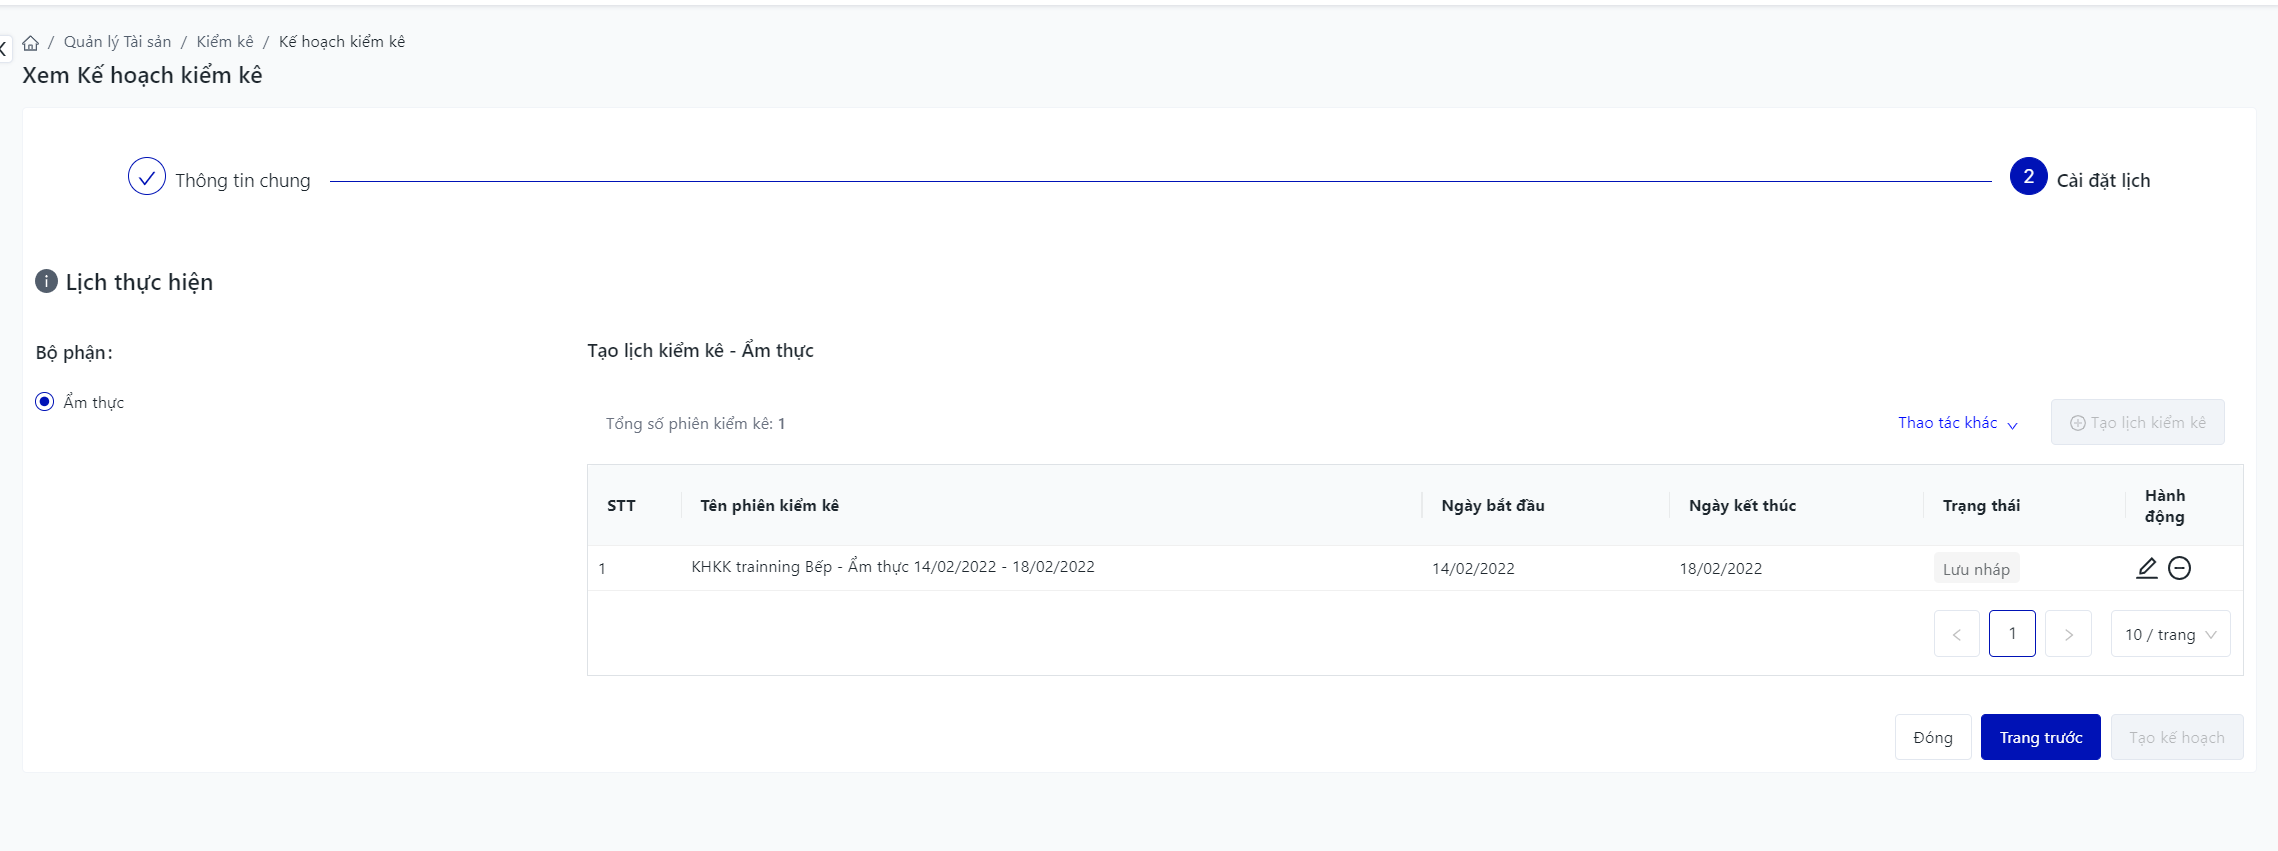Click the Tạo kế hoạch button

2176,737
